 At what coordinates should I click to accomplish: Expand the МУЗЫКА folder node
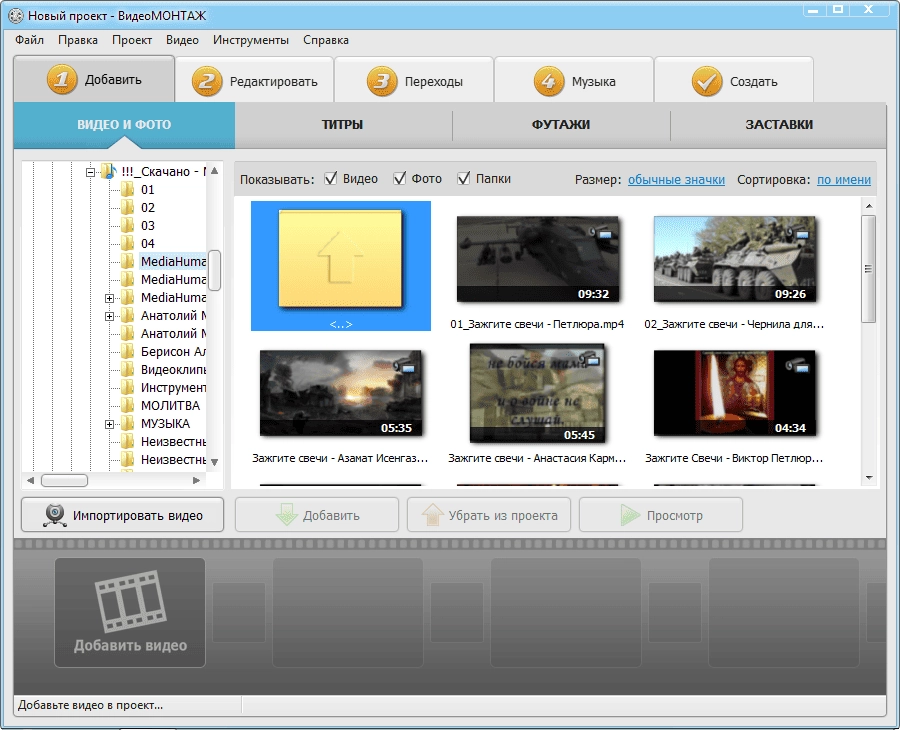point(109,424)
